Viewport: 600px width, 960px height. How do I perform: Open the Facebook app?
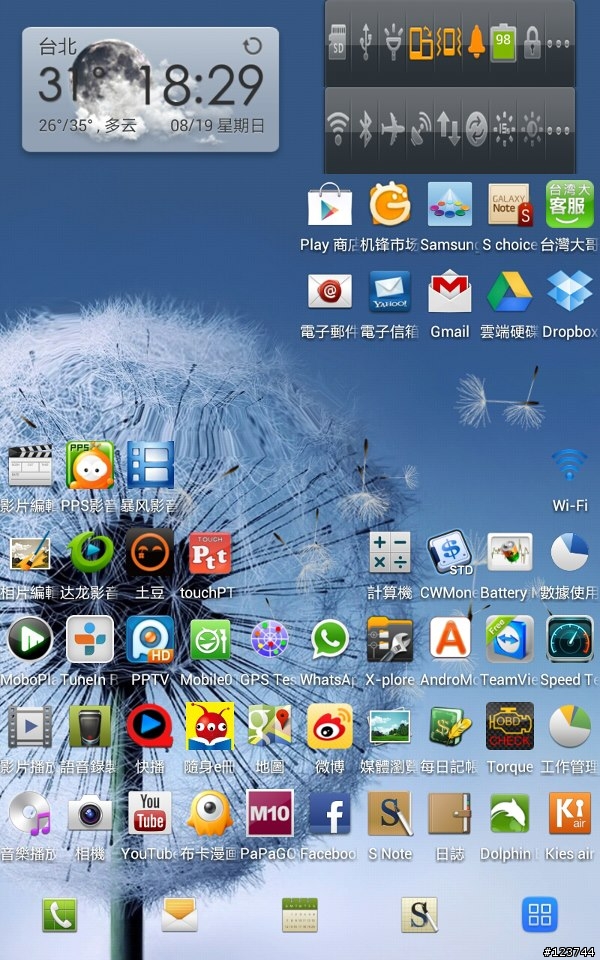(329, 813)
